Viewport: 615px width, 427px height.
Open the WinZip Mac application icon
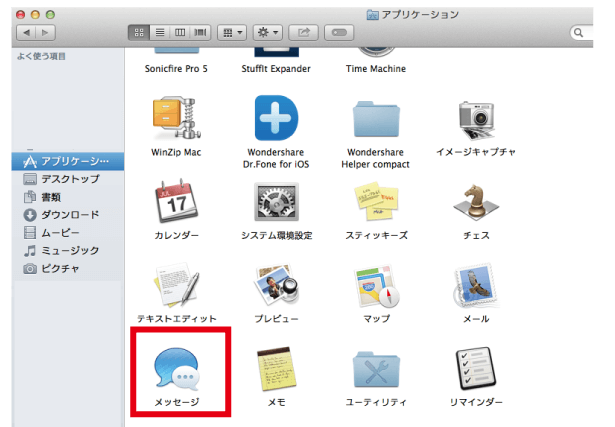click(x=176, y=118)
